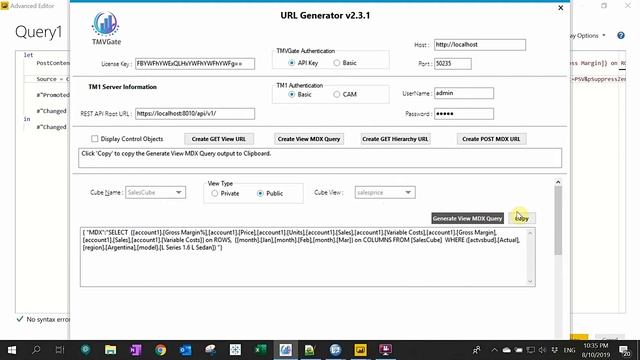The image size is (640, 360).
Task: Open the People icon in system tray
Action: pos(476,350)
